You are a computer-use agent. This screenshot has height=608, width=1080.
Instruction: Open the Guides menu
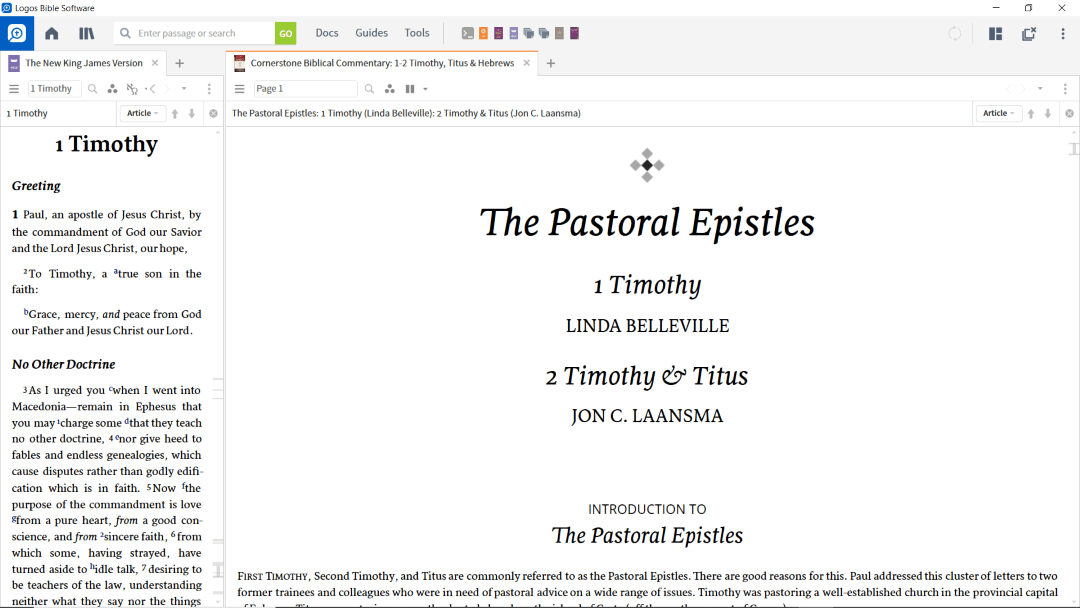[x=371, y=33]
